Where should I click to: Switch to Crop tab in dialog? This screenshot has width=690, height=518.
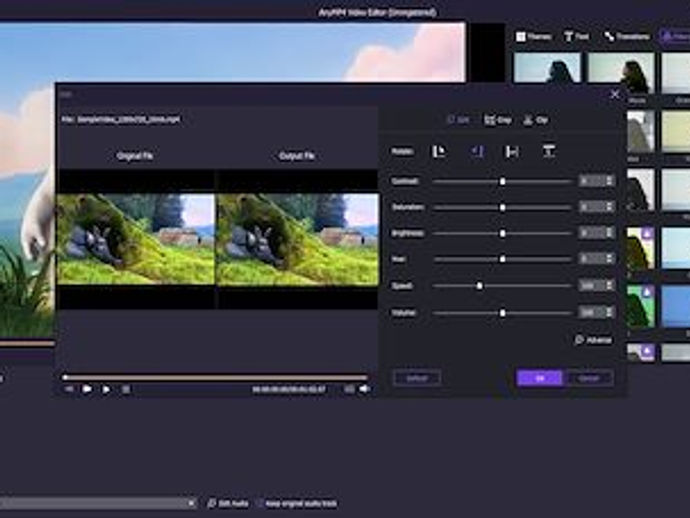click(x=498, y=120)
